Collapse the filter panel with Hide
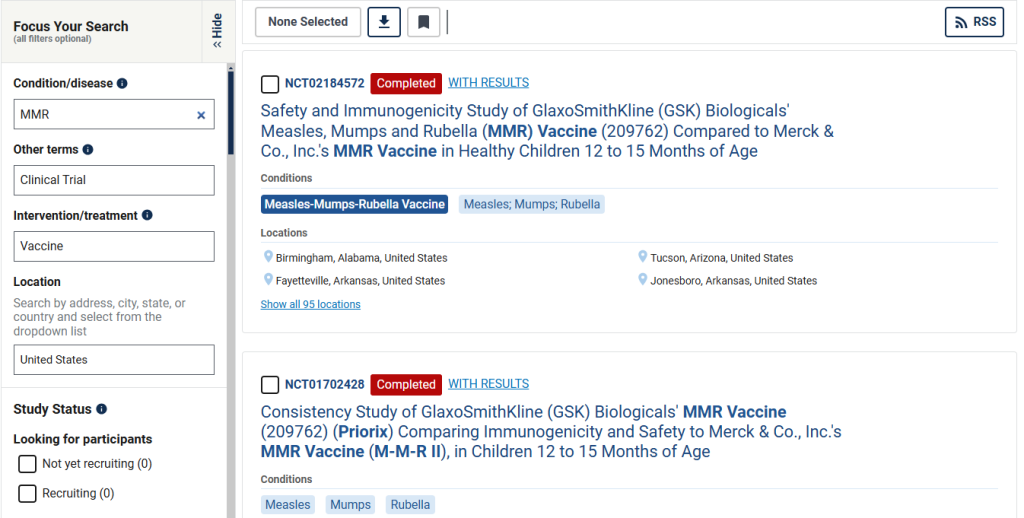The width and height of the screenshot is (1024, 518). (x=217, y=31)
